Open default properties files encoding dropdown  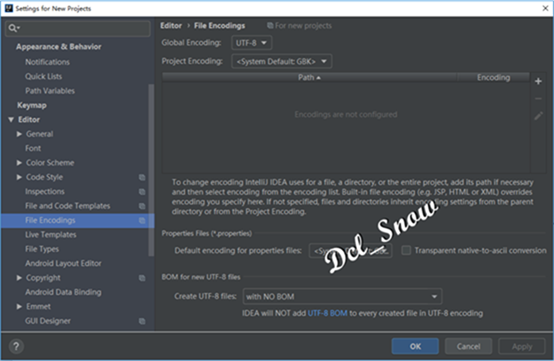pos(350,251)
